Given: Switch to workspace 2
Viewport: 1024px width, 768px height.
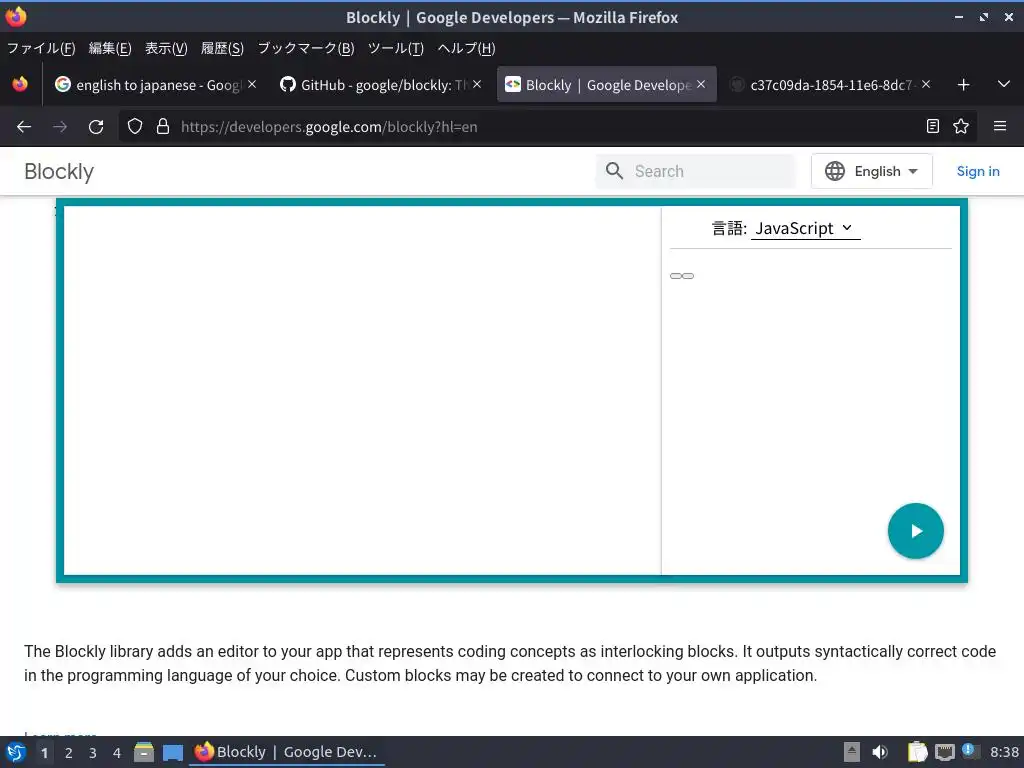Looking at the screenshot, I should (69, 753).
